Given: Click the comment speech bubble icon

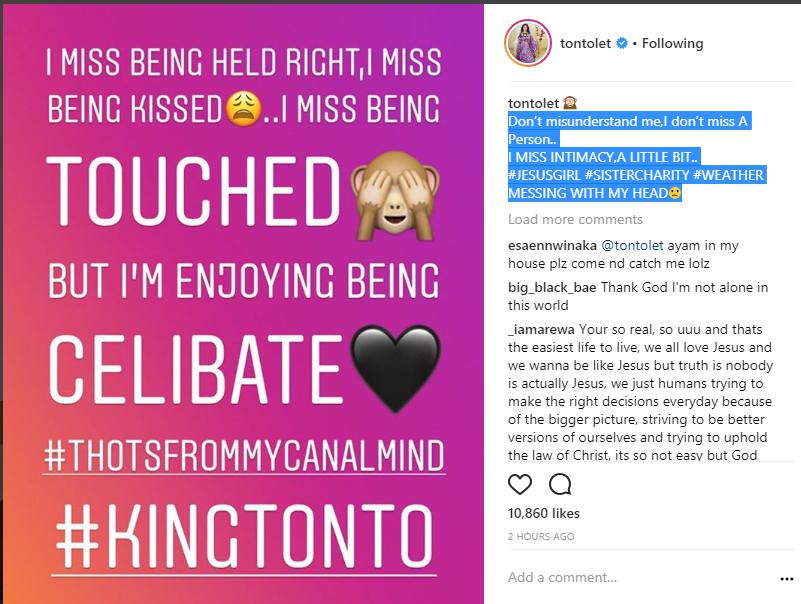Looking at the screenshot, I should [x=560, y=485].
